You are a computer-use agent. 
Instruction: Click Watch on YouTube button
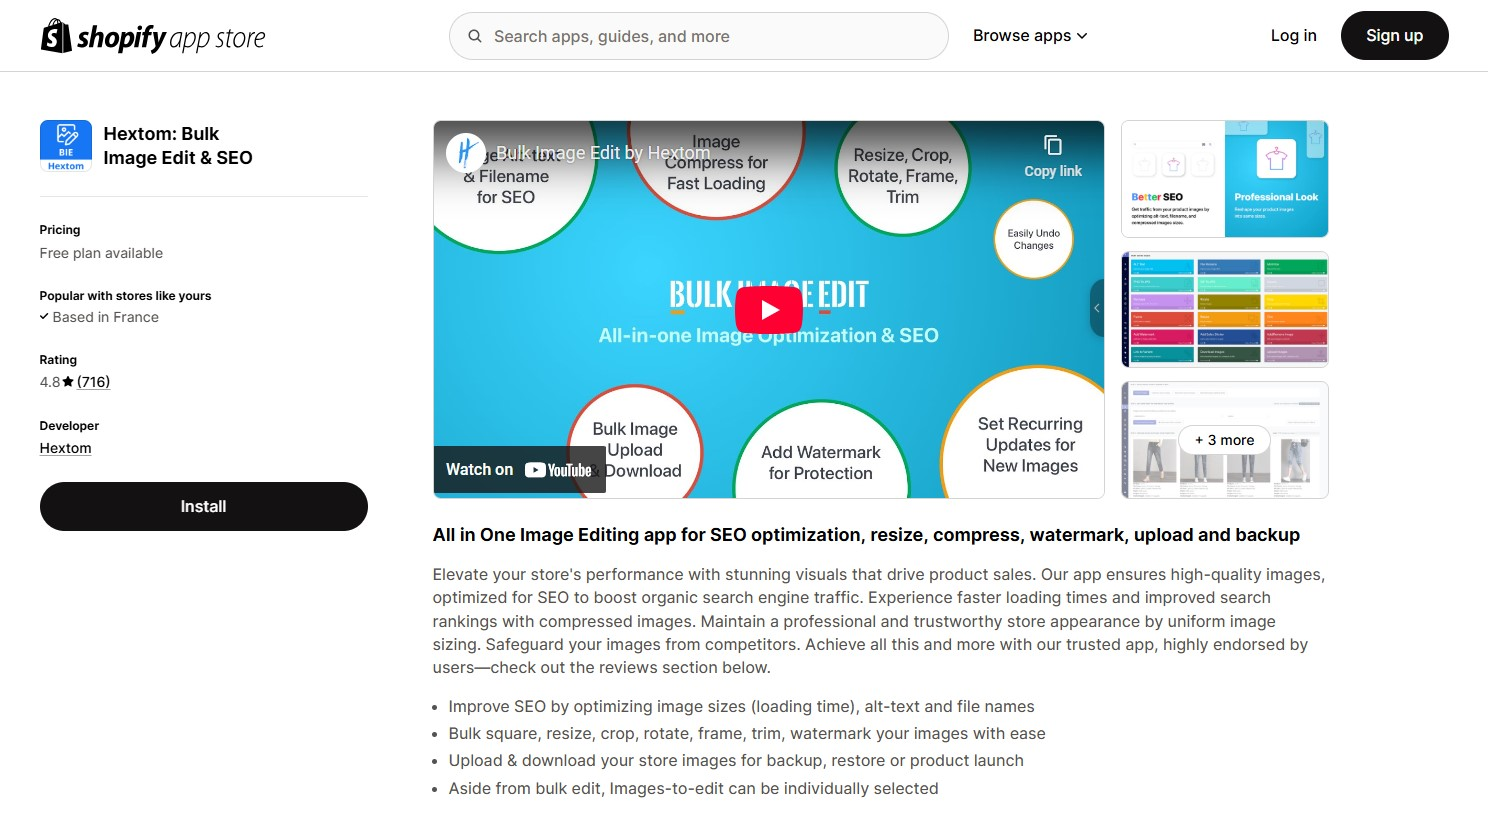pyautogui.click(x=519, y=470)
